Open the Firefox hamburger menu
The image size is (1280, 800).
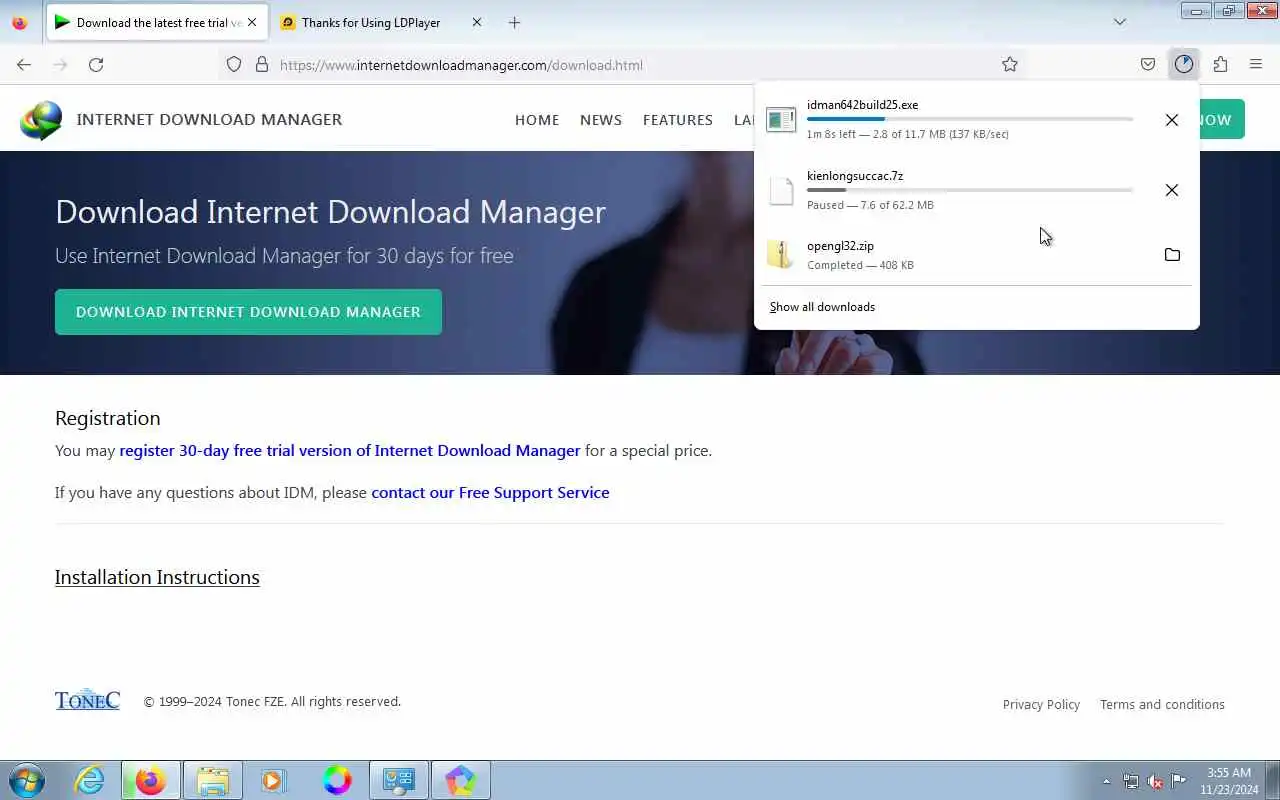[1256, 65]
